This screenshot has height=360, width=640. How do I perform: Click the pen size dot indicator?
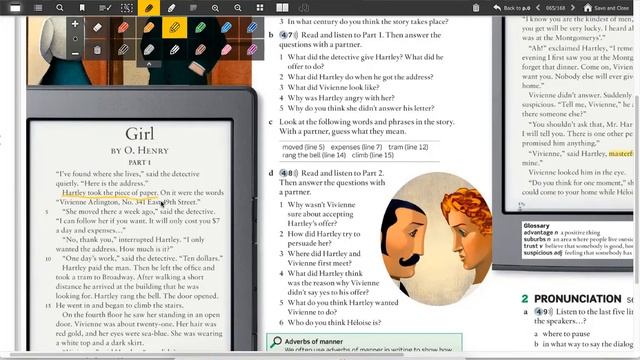click(x=75, y=39)
